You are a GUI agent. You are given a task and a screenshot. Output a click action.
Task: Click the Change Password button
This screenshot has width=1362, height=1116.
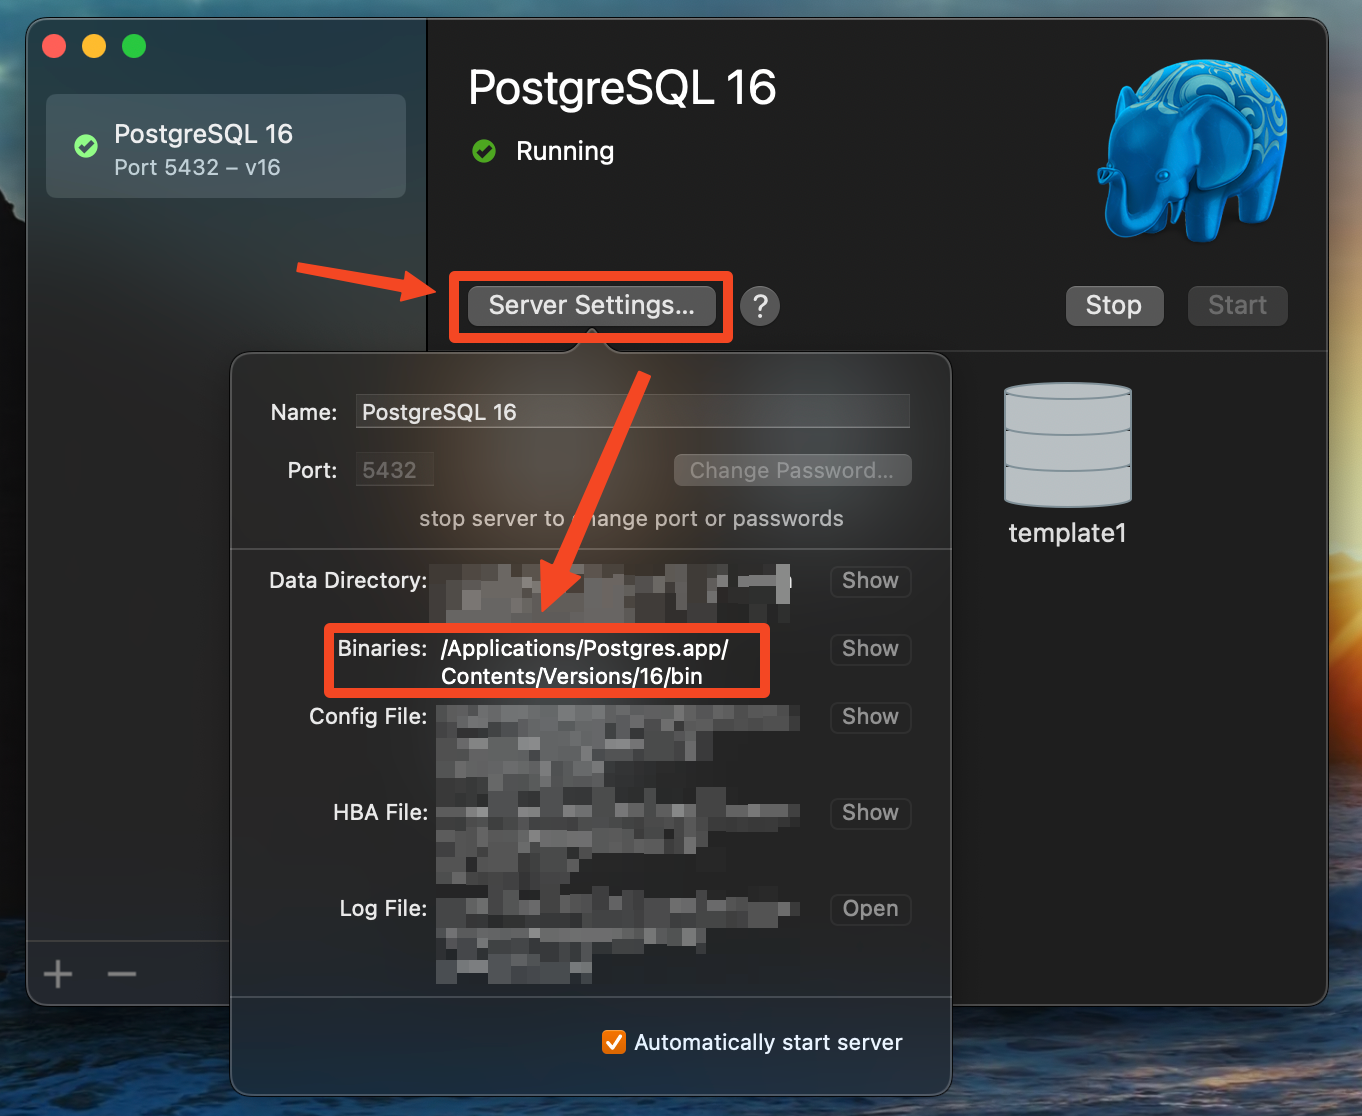coord(792,470)
